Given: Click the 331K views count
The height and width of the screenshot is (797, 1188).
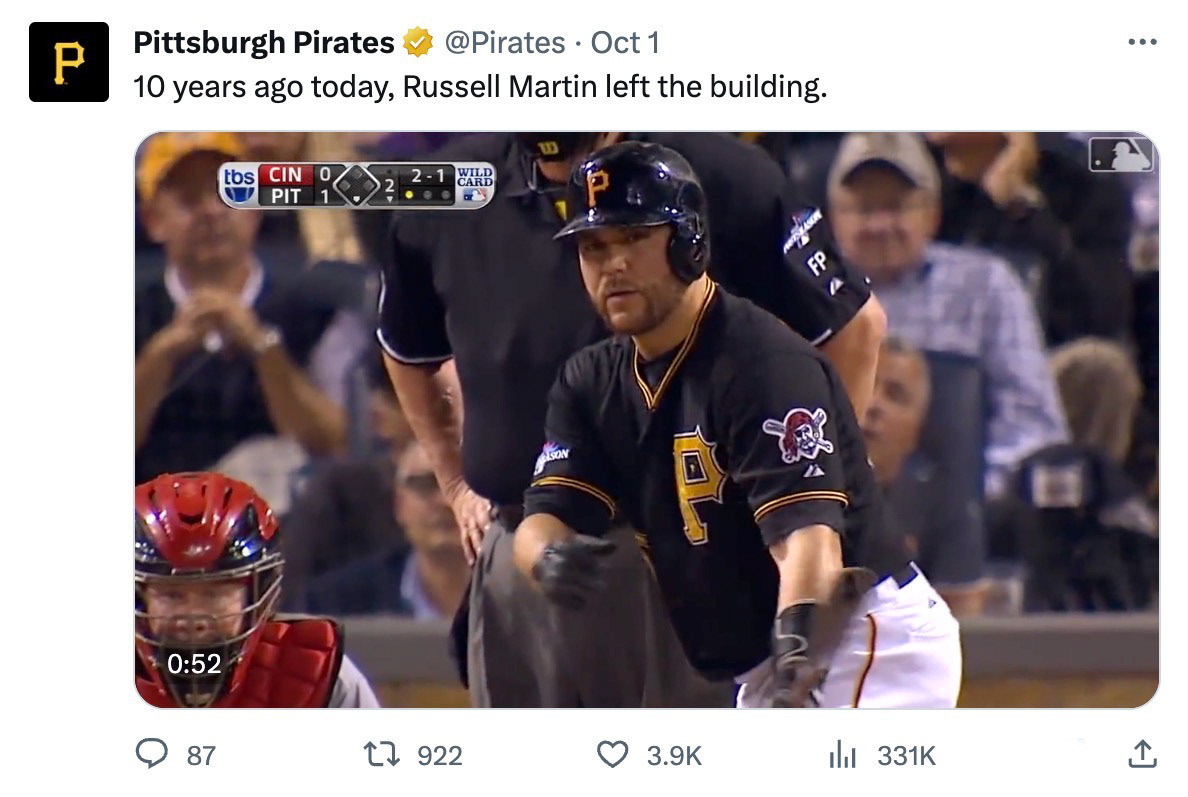Looking at the screenshot, I should click(x=906, y=755).
